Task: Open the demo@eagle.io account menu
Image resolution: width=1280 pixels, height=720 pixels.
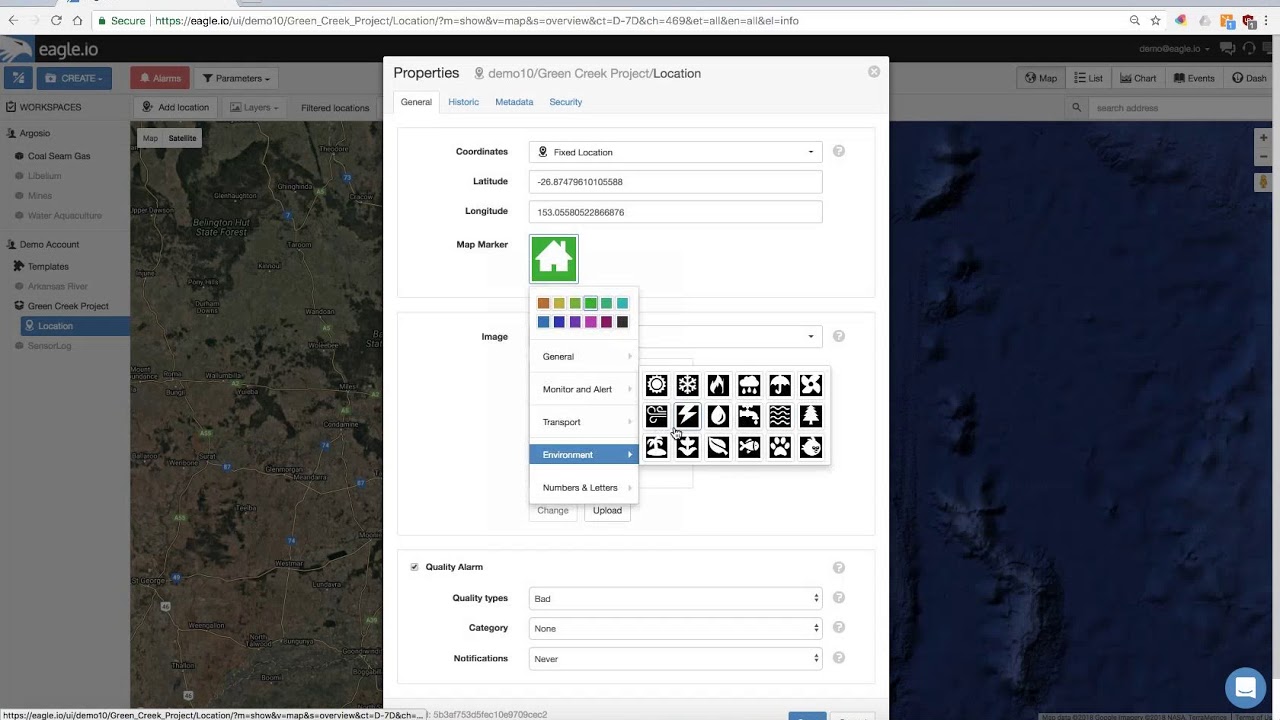Action: (x=1174, y=49)
